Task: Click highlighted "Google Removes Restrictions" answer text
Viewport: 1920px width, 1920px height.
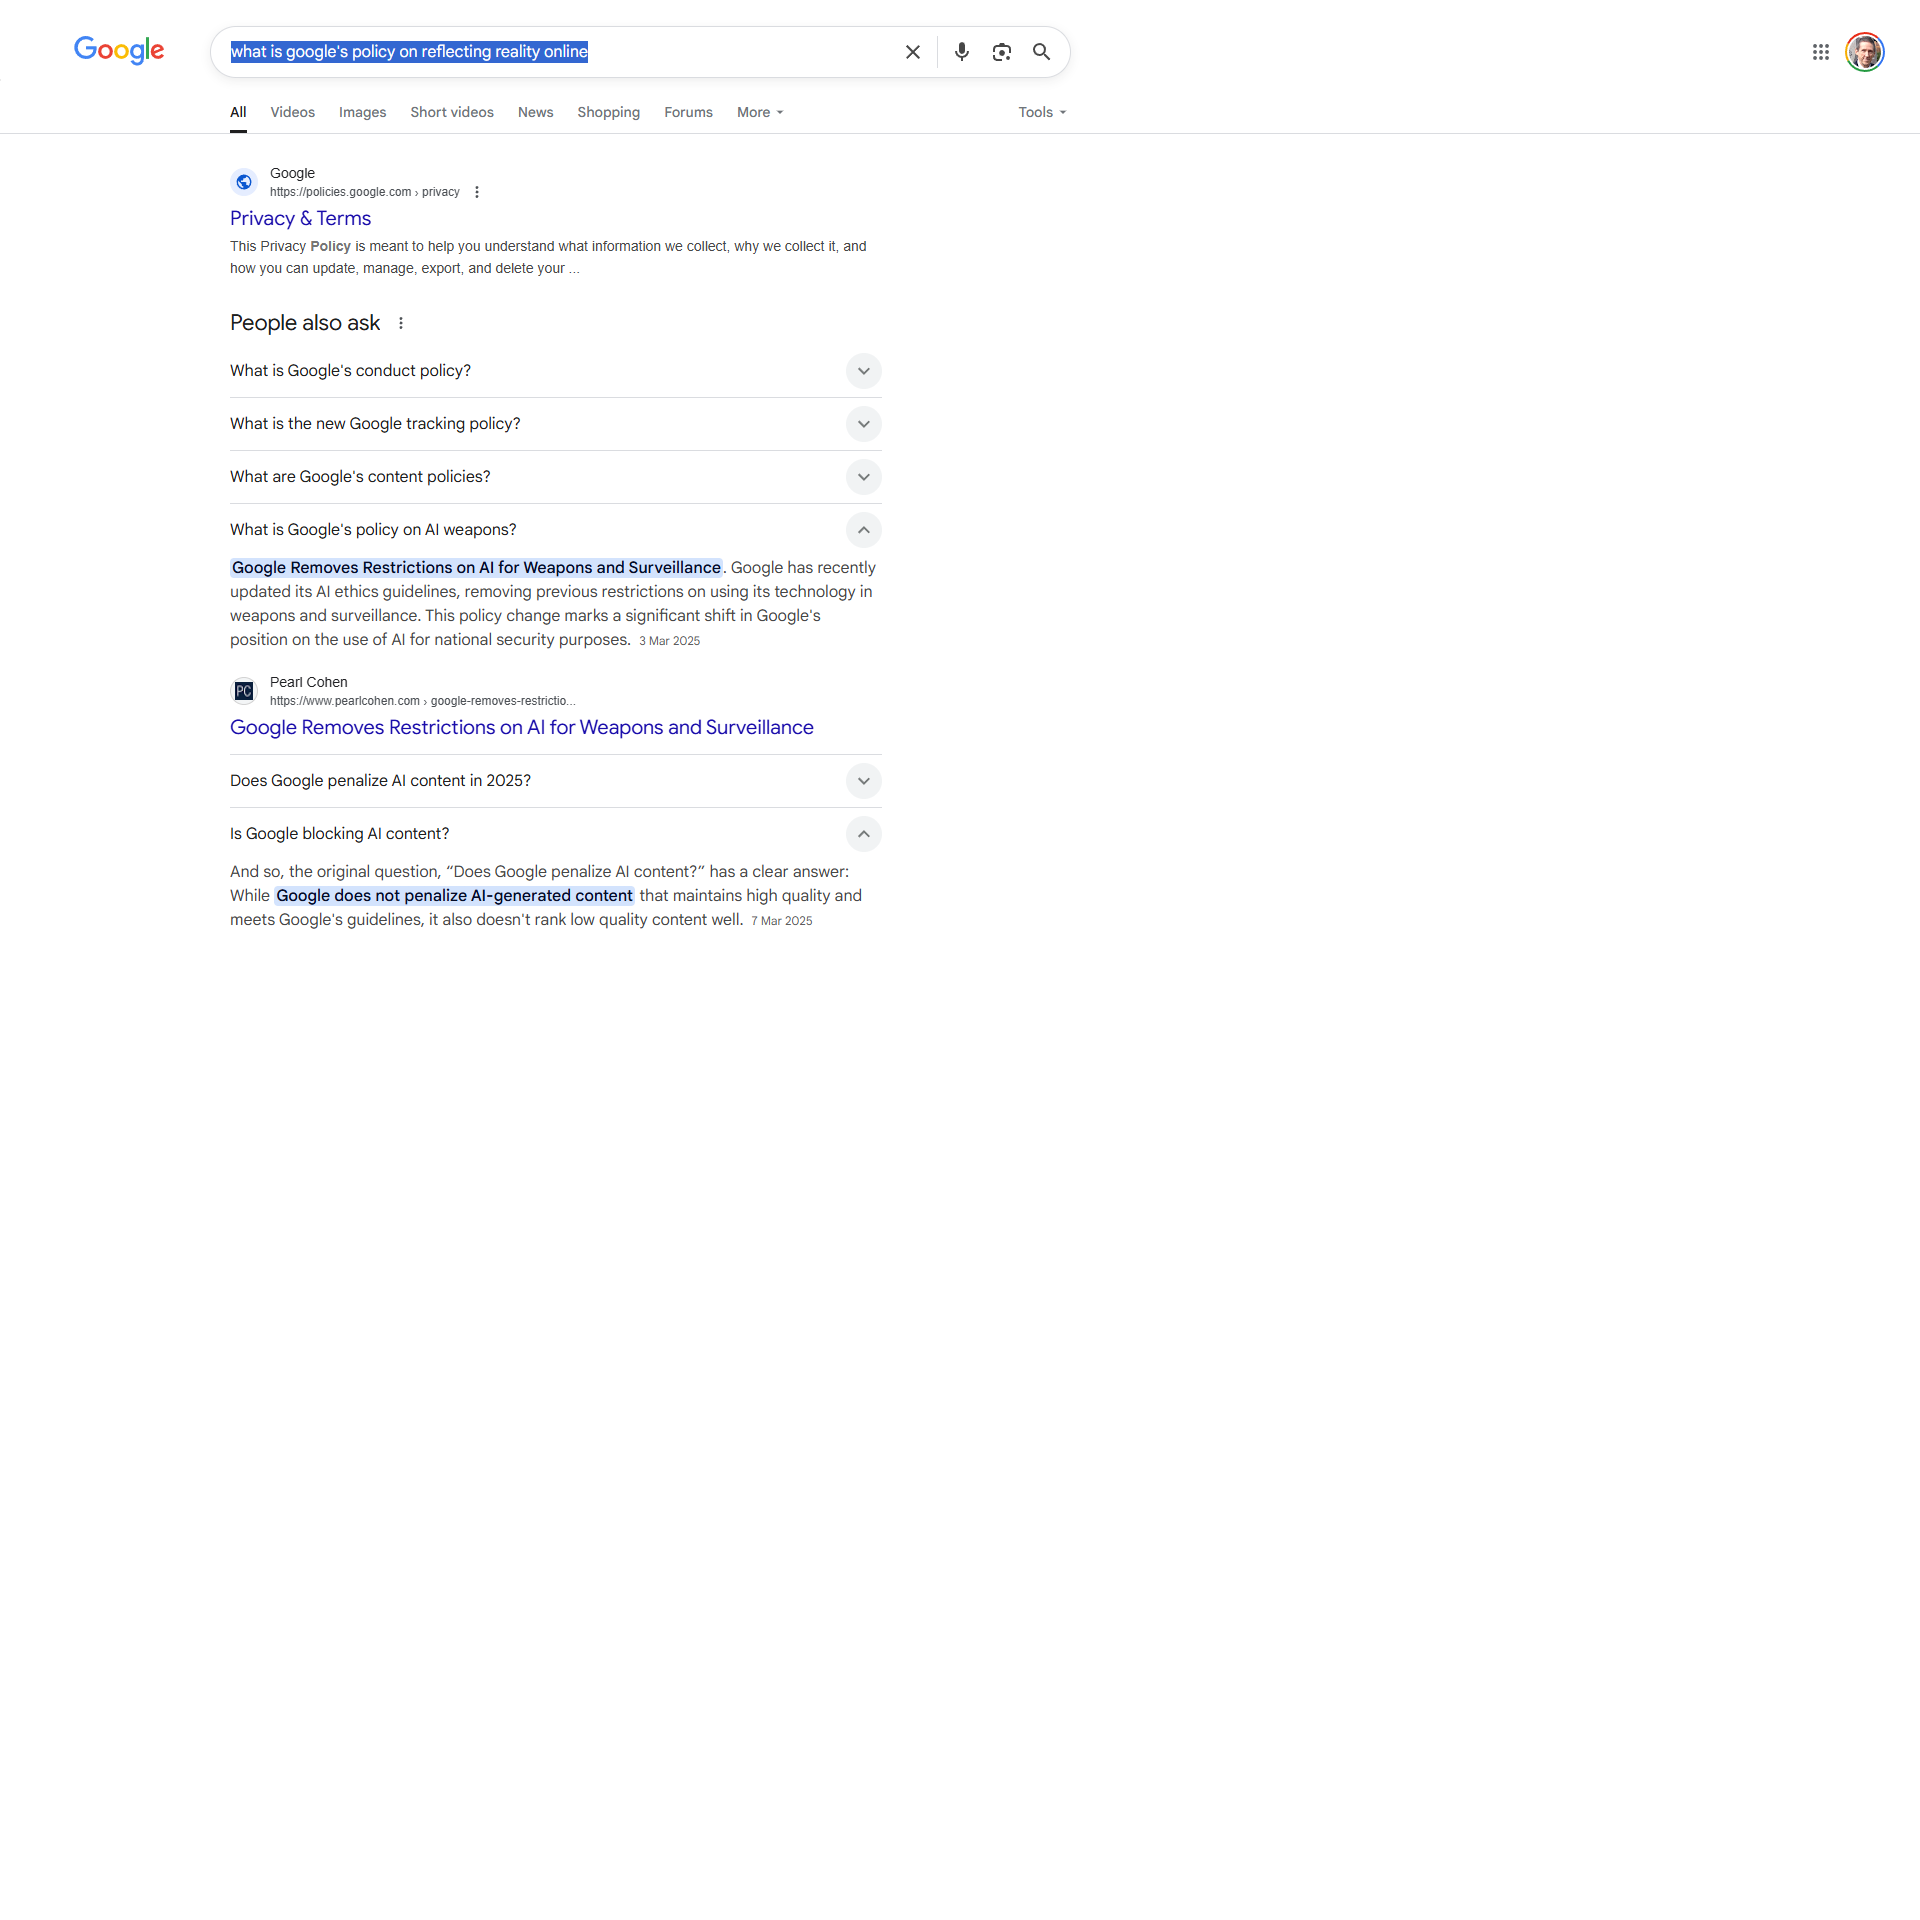Action: 476,567
